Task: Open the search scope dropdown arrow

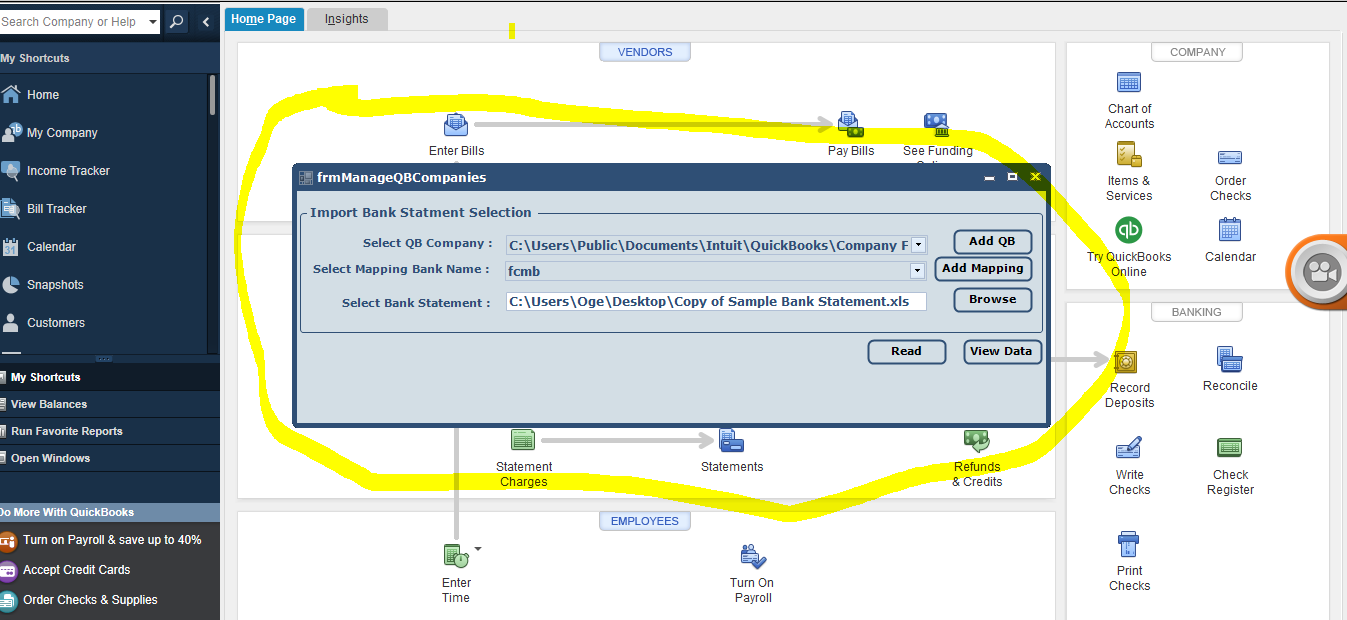Action: click(x=152, y=21)
